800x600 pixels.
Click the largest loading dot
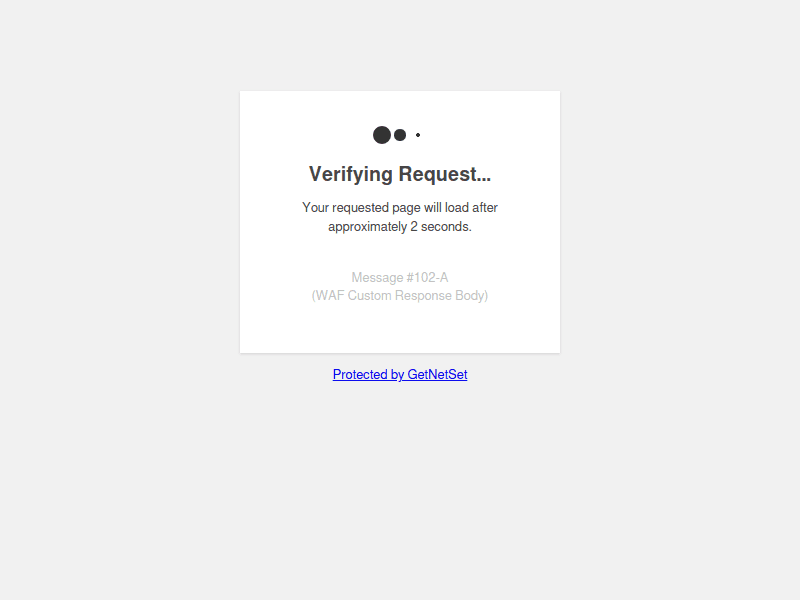click(x=382, y=135)
